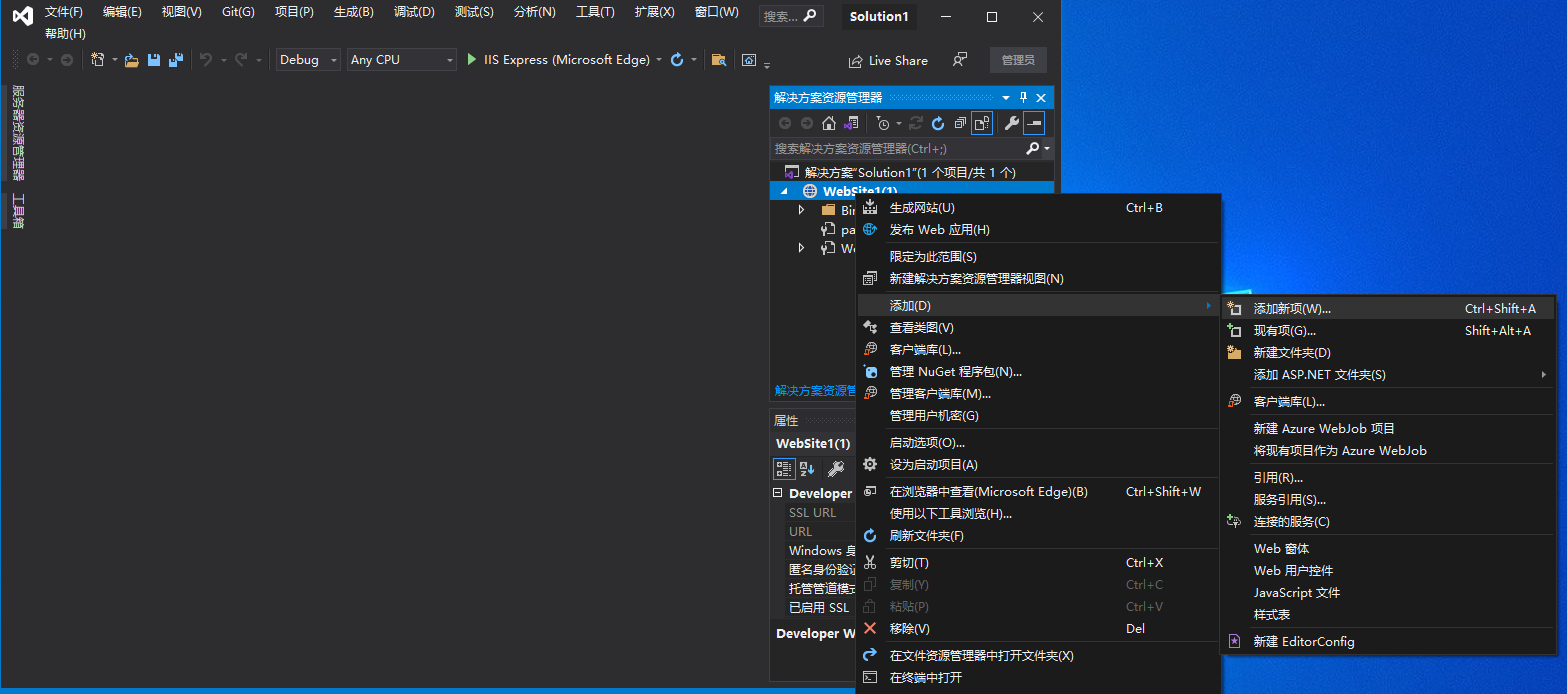Click the Pending Changes Filter clock icon
Screen dimensions: 1567x694
(x=883, y=123)
